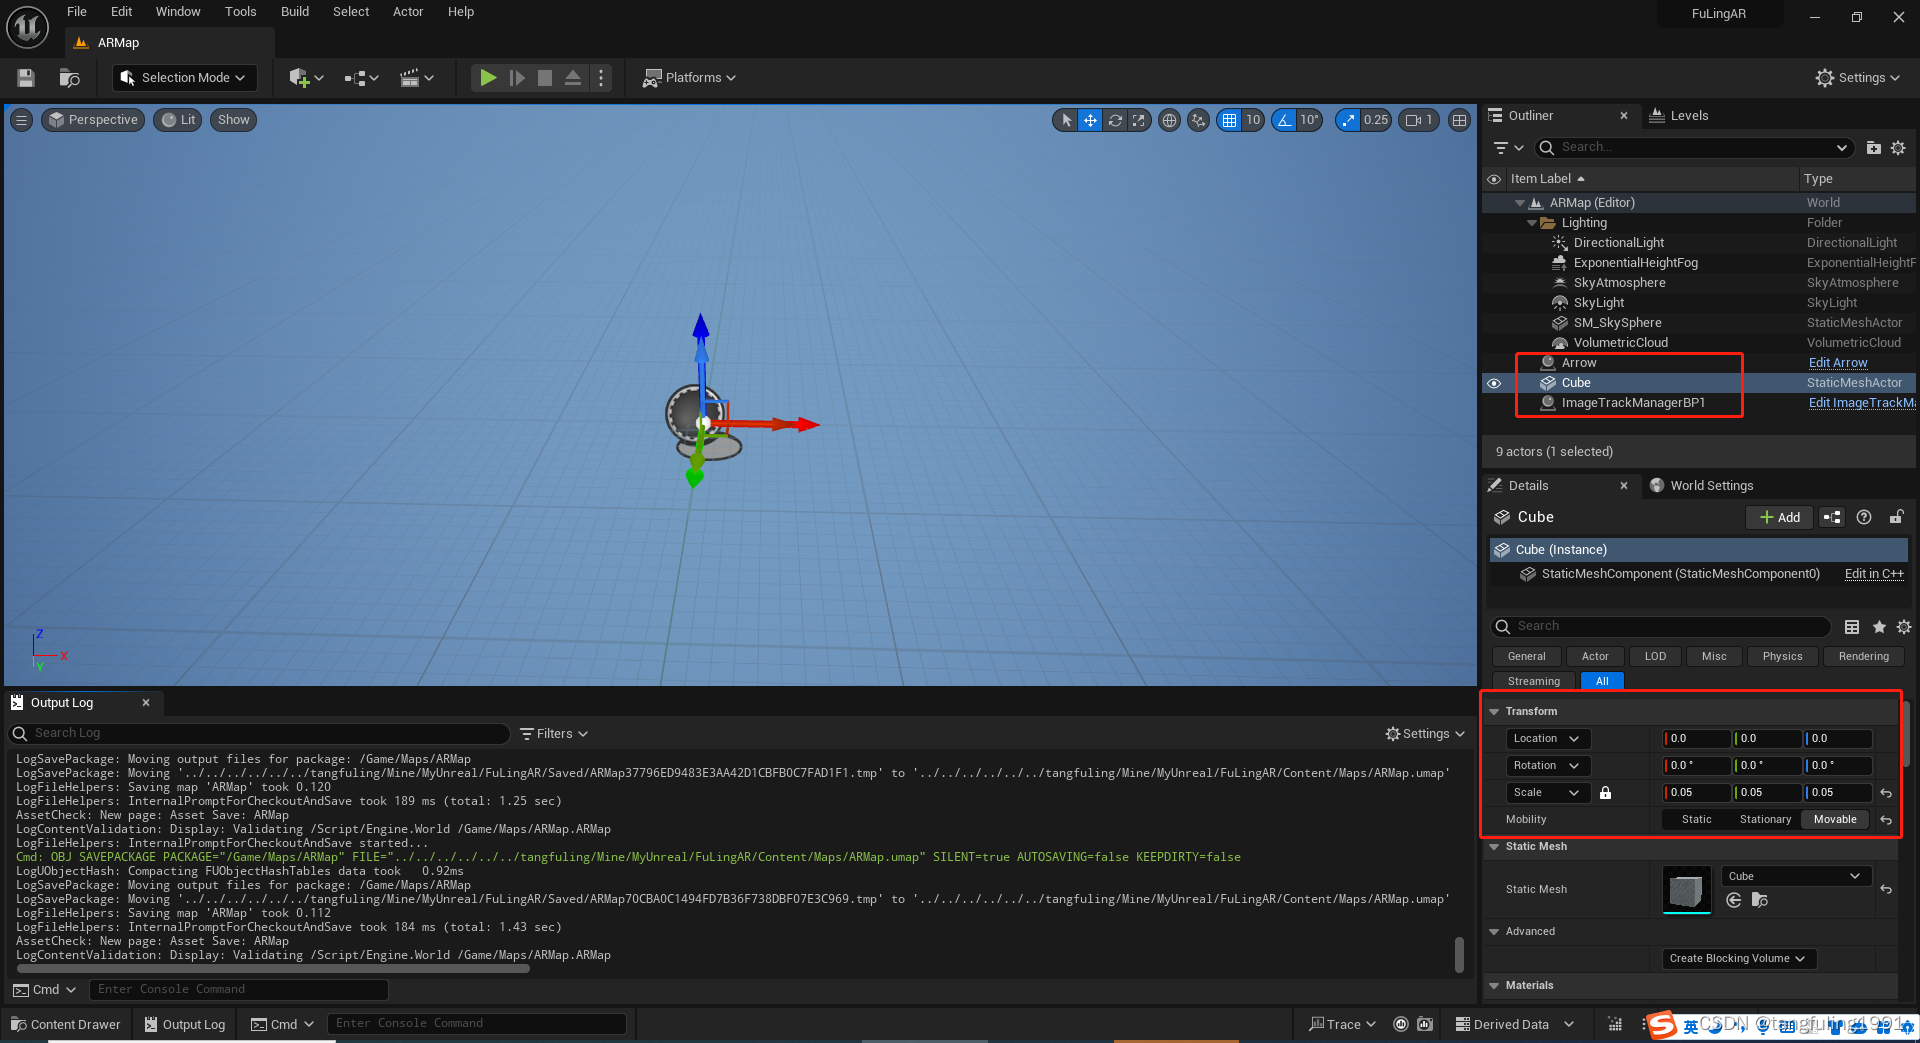The image size is (1920, 1043).
Task: Switch to the Levels tab
Action: tap(1679, 116)
